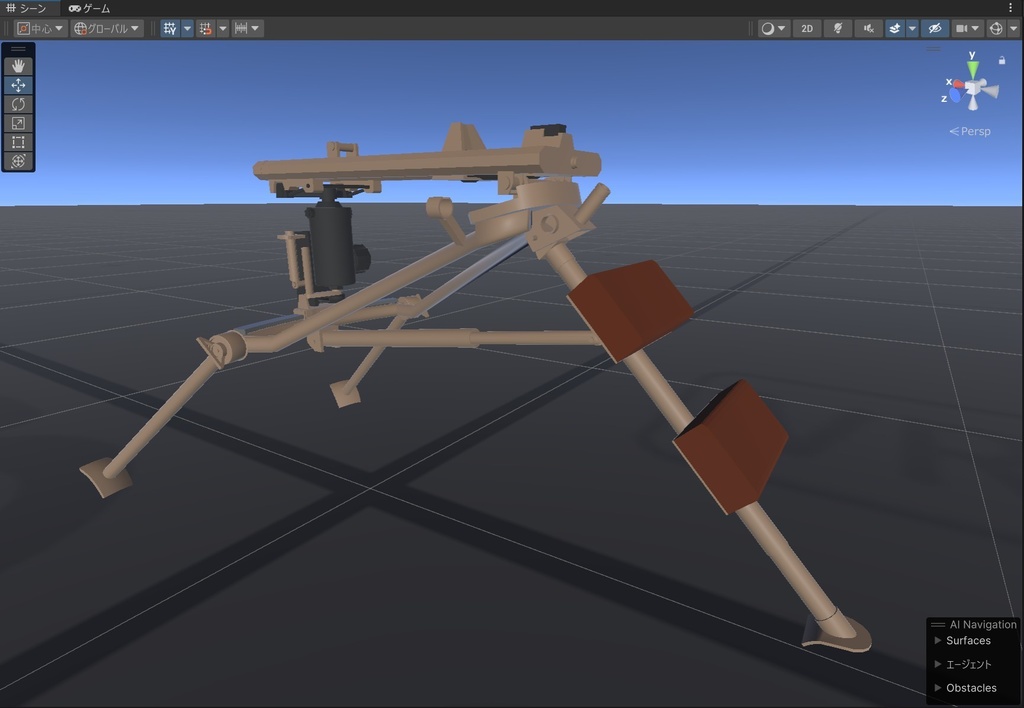The image size is (1024, 708).
Task: Select the Hand view tool
Action: (18, 66)
